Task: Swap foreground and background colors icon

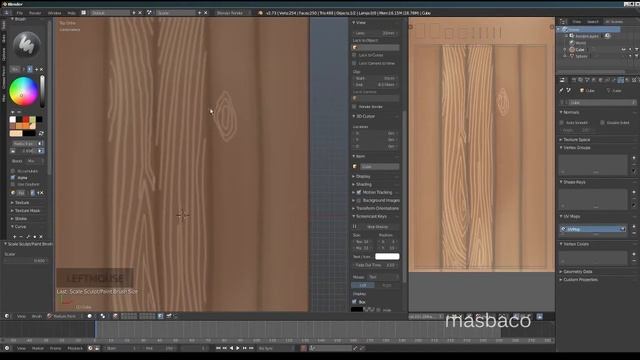Action: pyautogui.click(x=41, y=133)
